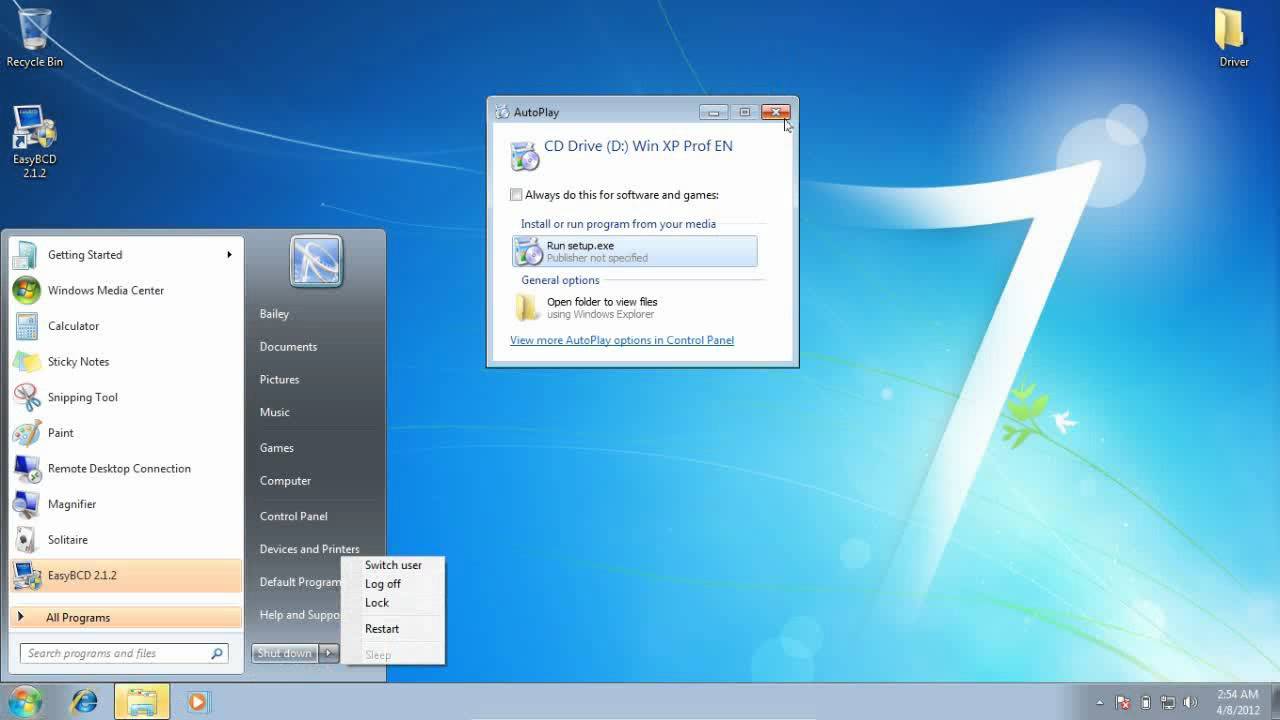Click the volume speaker tray icon
Image resolution: width=1280 pixels, height=720 pixels.
(1190, 702)
